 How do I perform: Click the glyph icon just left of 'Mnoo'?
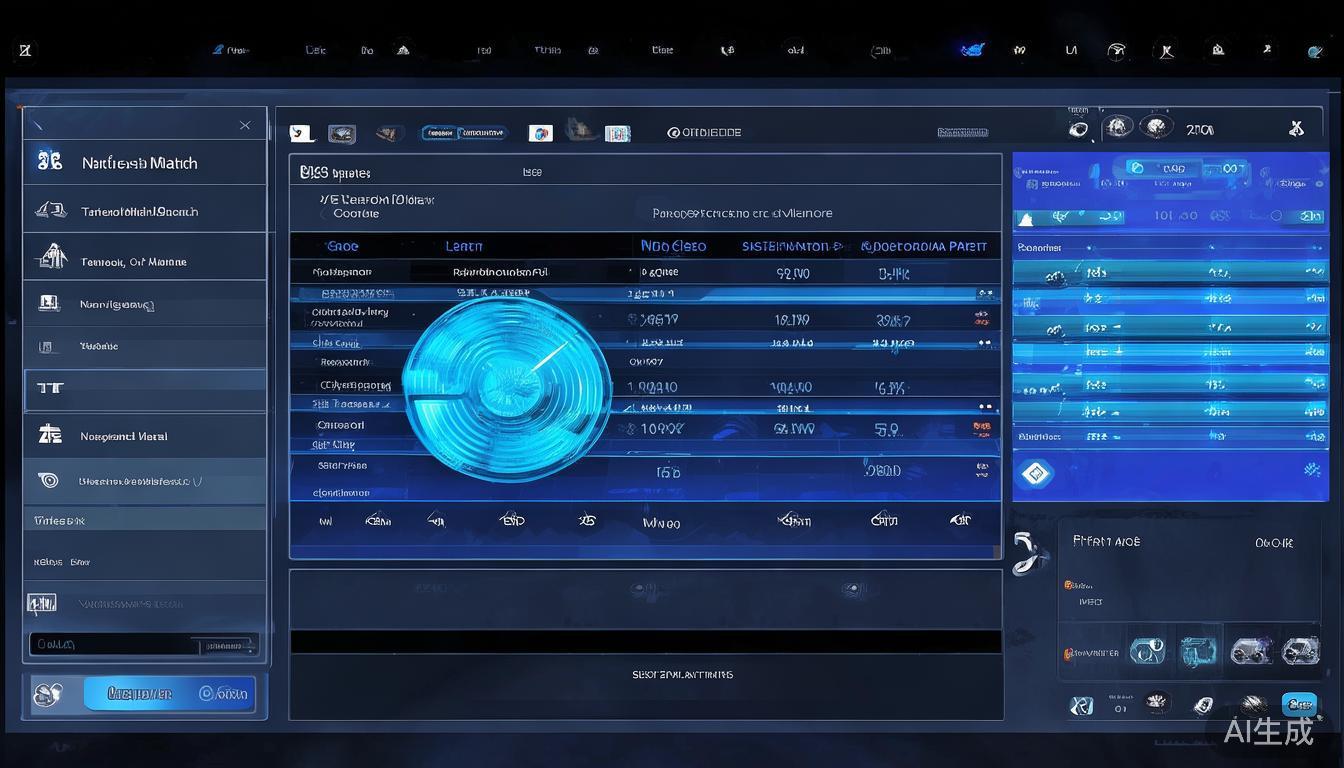tap(587, 520)
